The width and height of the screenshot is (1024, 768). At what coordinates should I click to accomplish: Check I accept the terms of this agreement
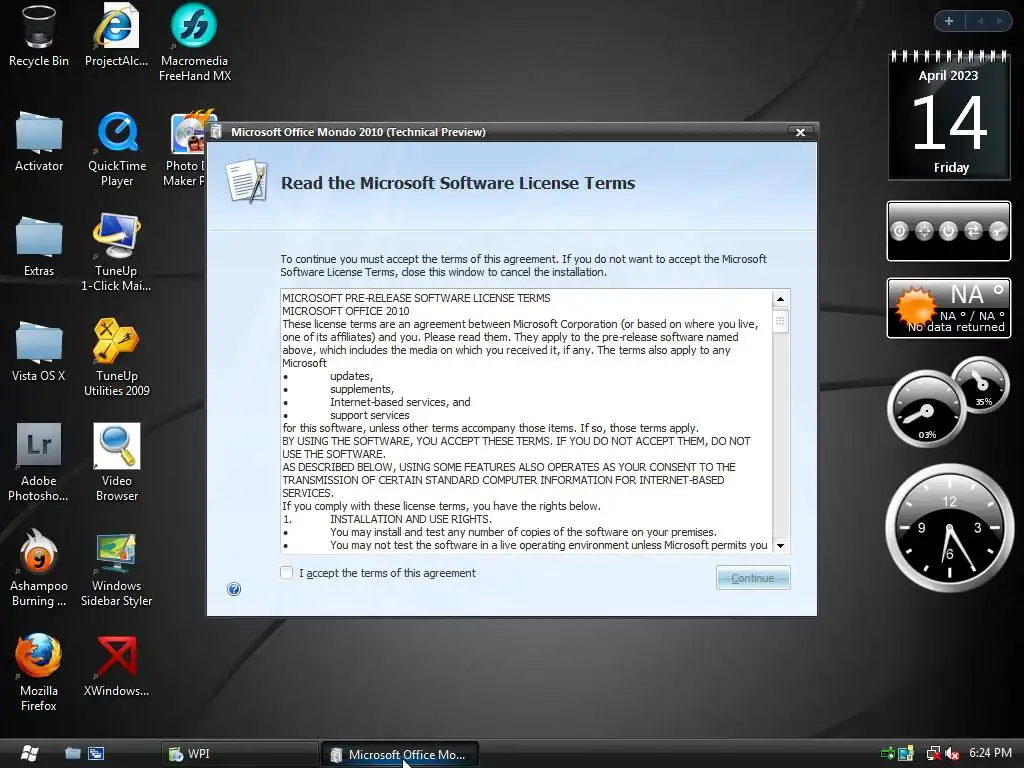[x=286, y=573]
